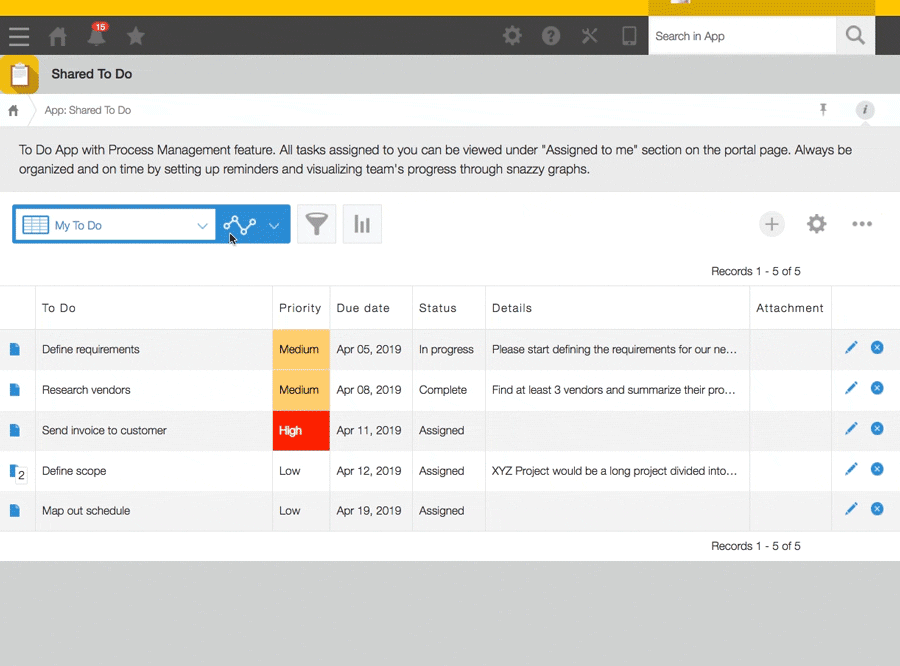Click the Priority column header
This screenshot has width=900, height=666.
pos(300,308)
